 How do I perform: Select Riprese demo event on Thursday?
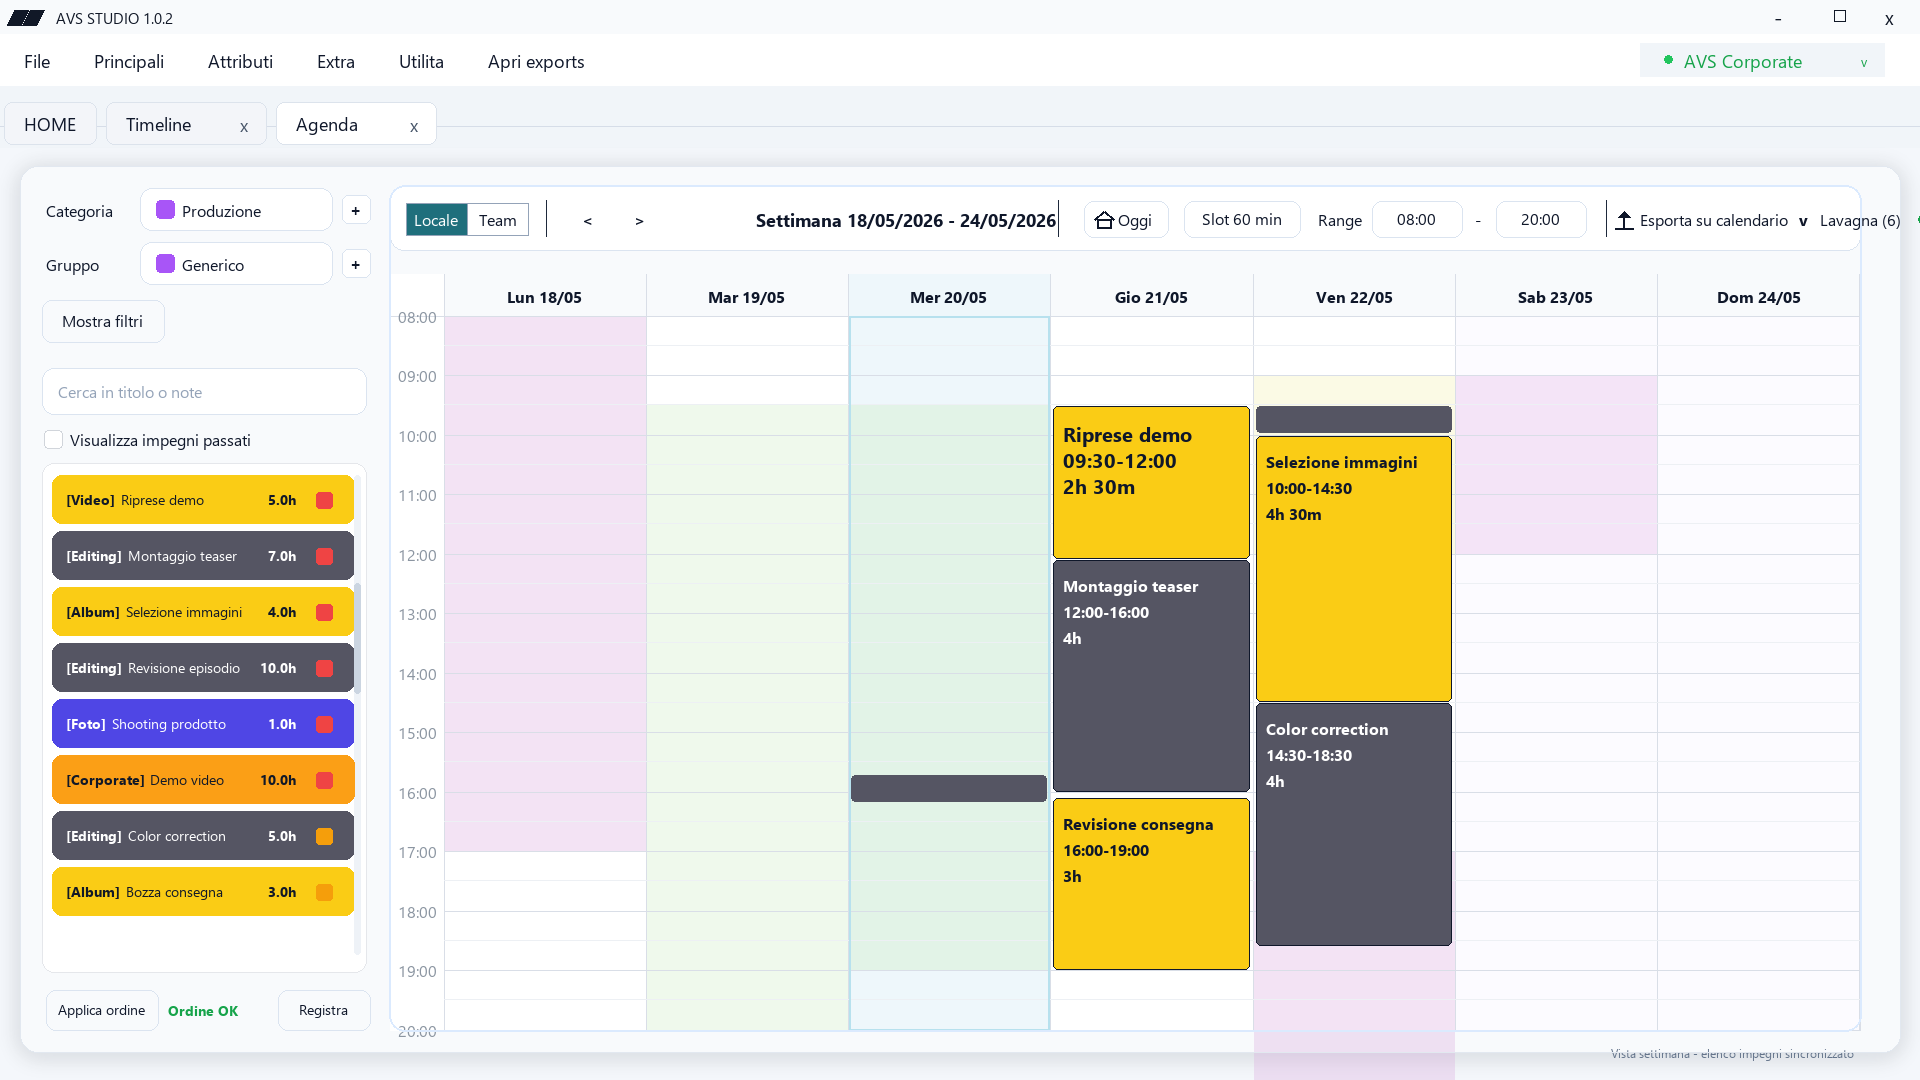tap(1151, 482)
